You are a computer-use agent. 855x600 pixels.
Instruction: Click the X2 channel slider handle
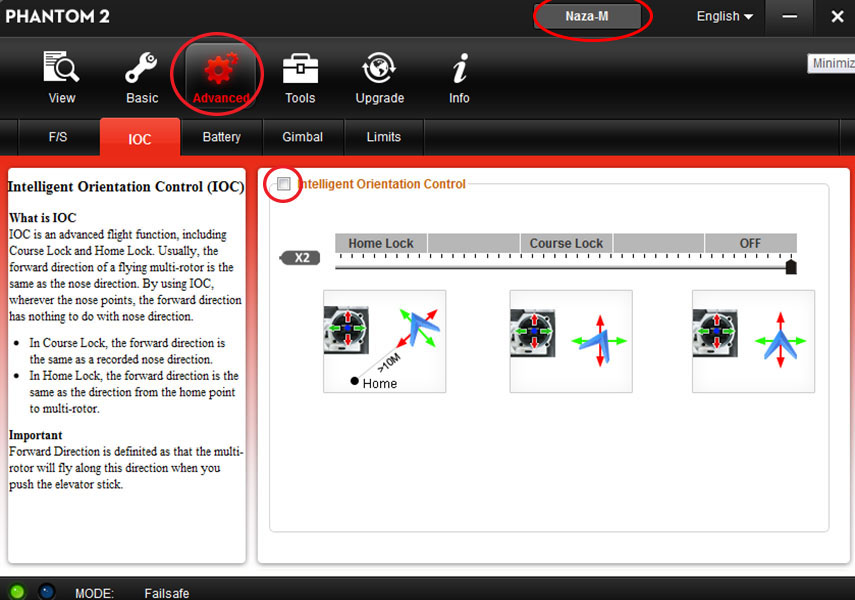pyautogui.click(x=791, y=267)
